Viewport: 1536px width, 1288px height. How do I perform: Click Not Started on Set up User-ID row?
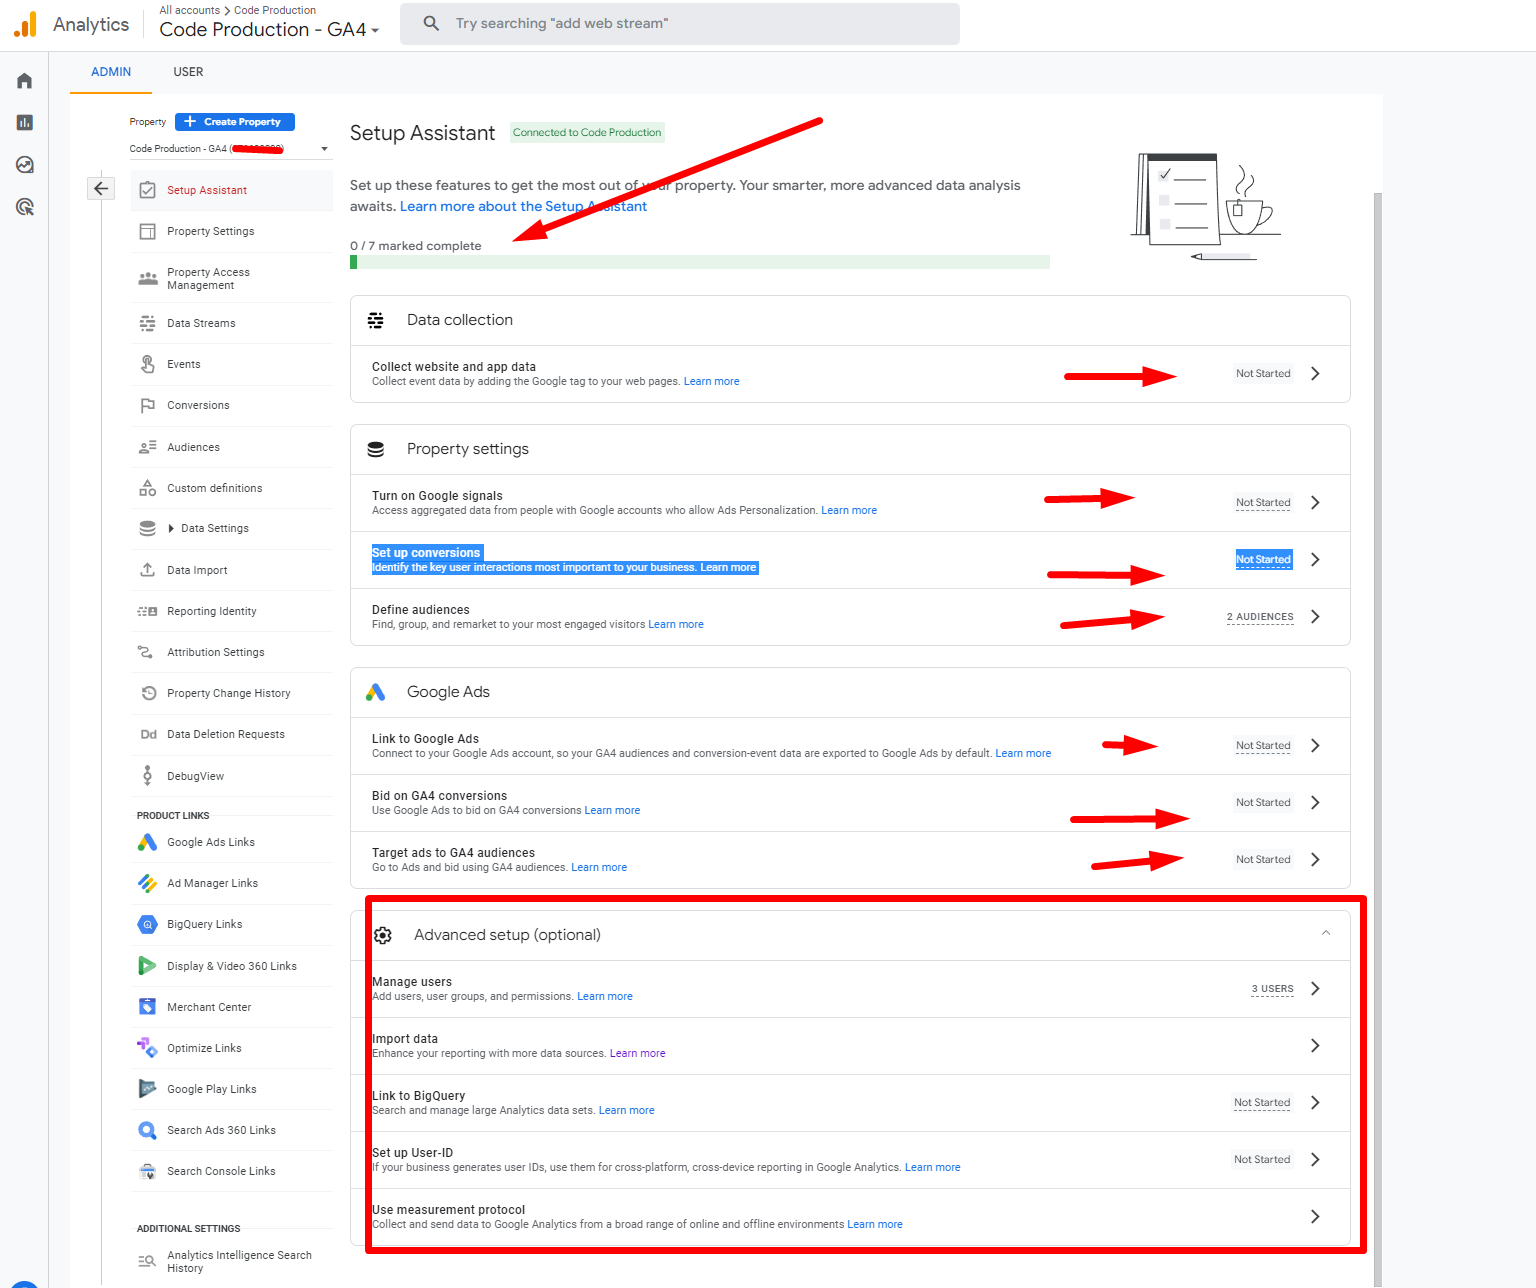tap(1262, 1160)
